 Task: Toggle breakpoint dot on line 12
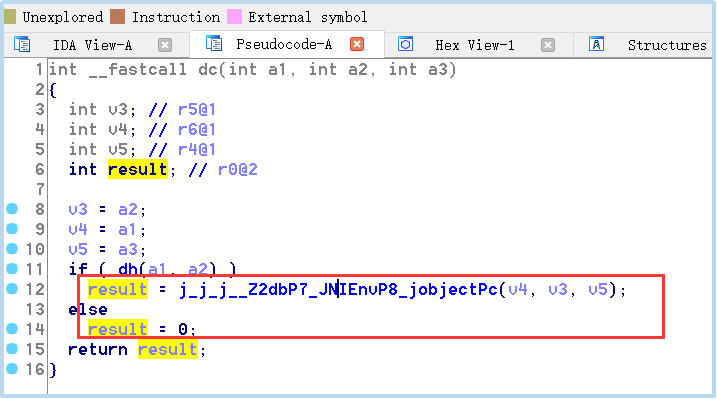[12, 289]
